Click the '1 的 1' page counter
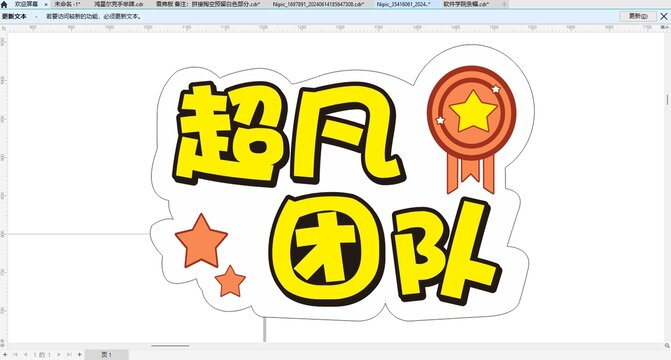Viewport: 671px width, 360px height. pos(42,354)
